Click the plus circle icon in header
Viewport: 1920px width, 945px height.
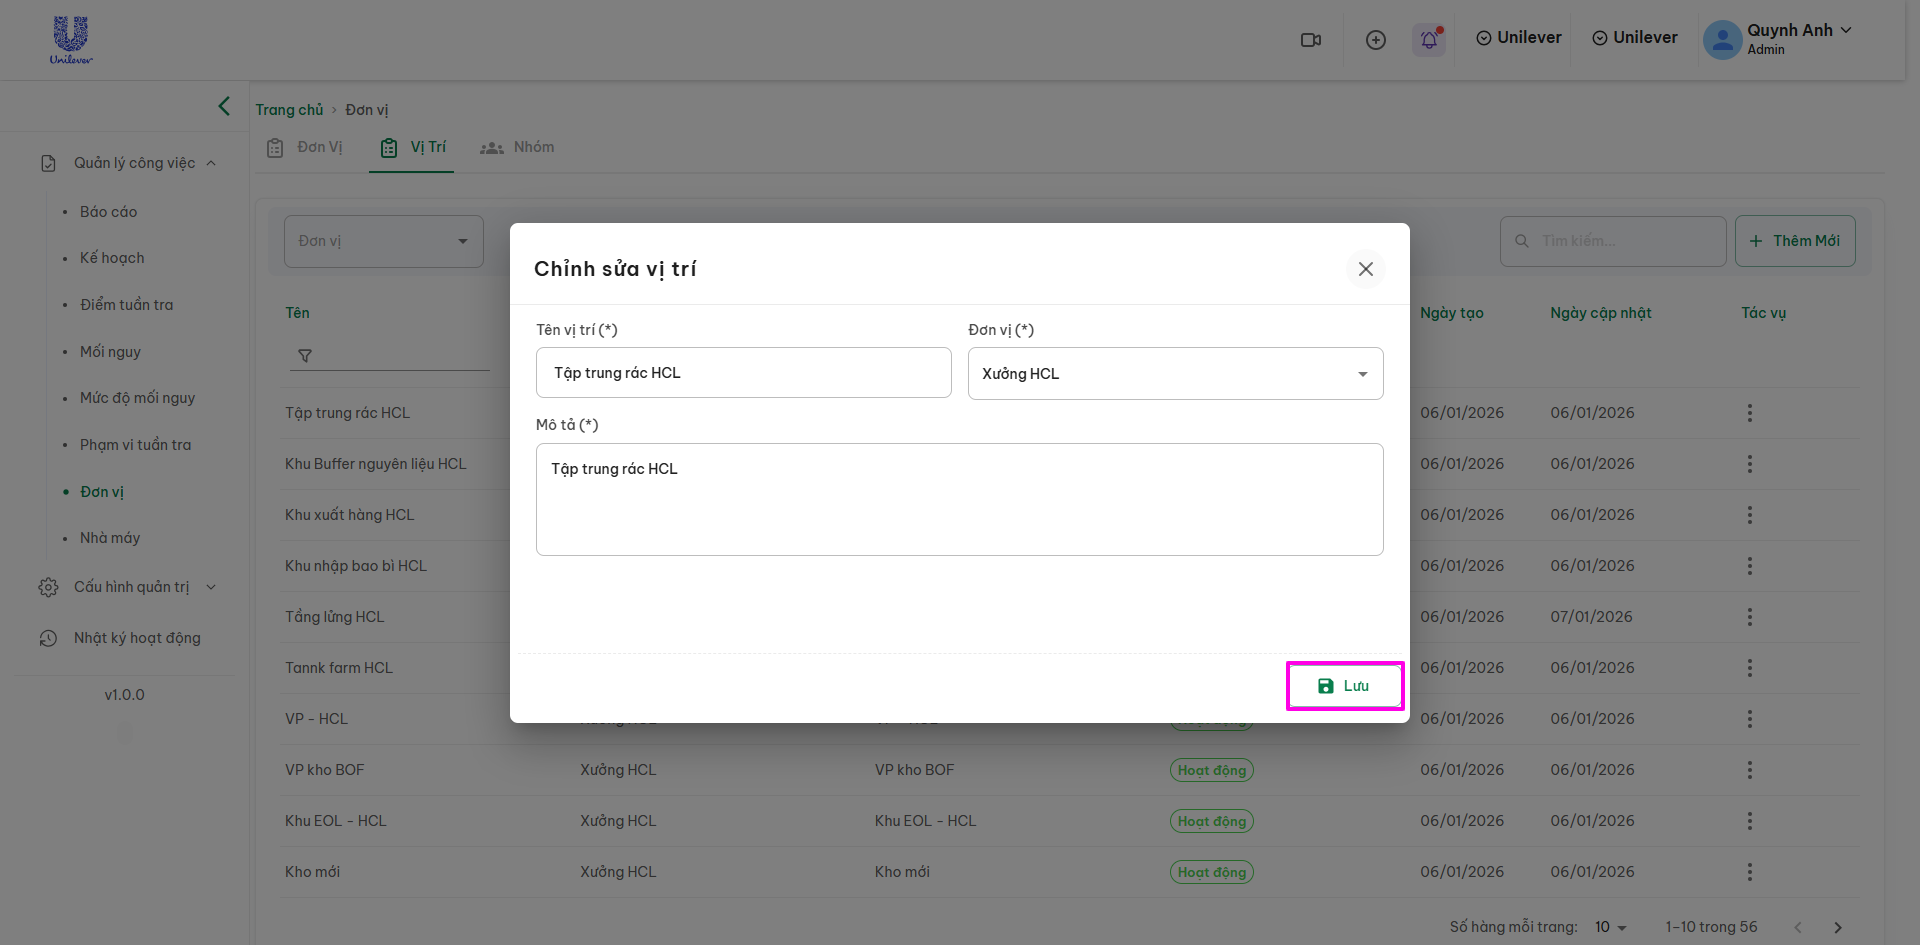(x=1376, y=40)
